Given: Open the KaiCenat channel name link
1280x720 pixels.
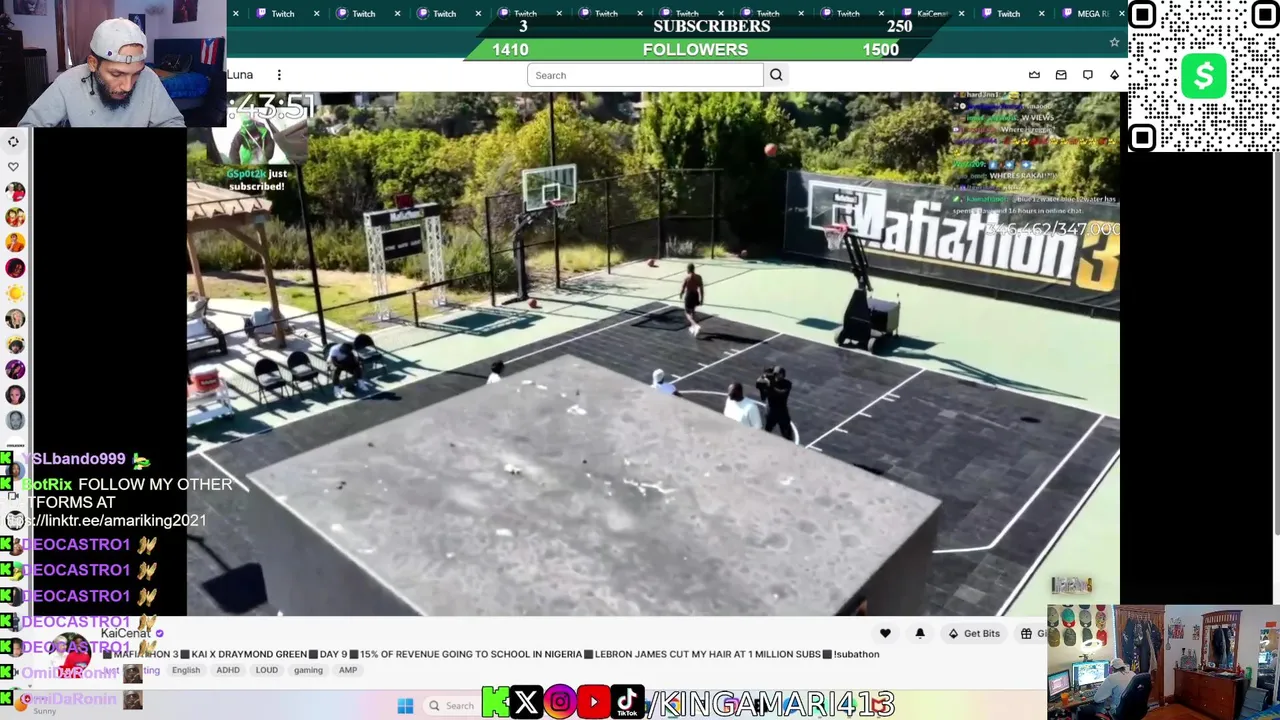Looking at the screenshot, I should pos(126,633).
